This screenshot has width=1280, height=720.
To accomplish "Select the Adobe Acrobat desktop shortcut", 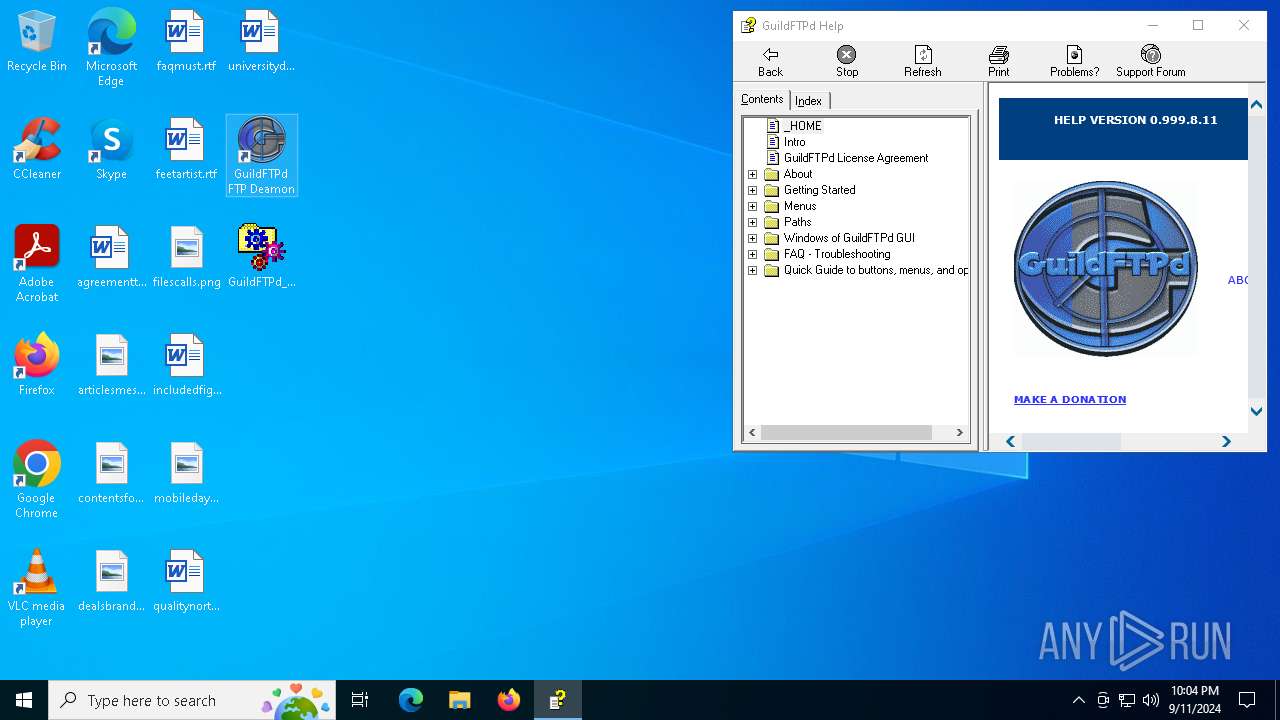I will pyautogui.click(x=37, y=264).
